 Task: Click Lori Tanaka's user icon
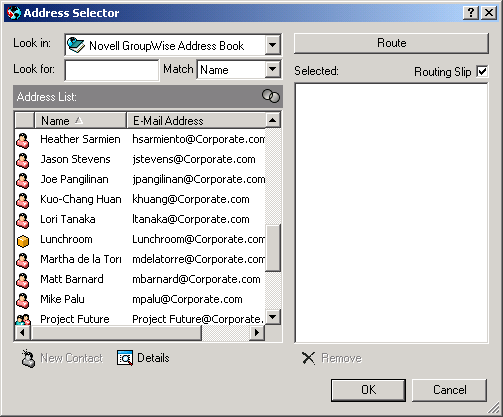pos(23,220)
